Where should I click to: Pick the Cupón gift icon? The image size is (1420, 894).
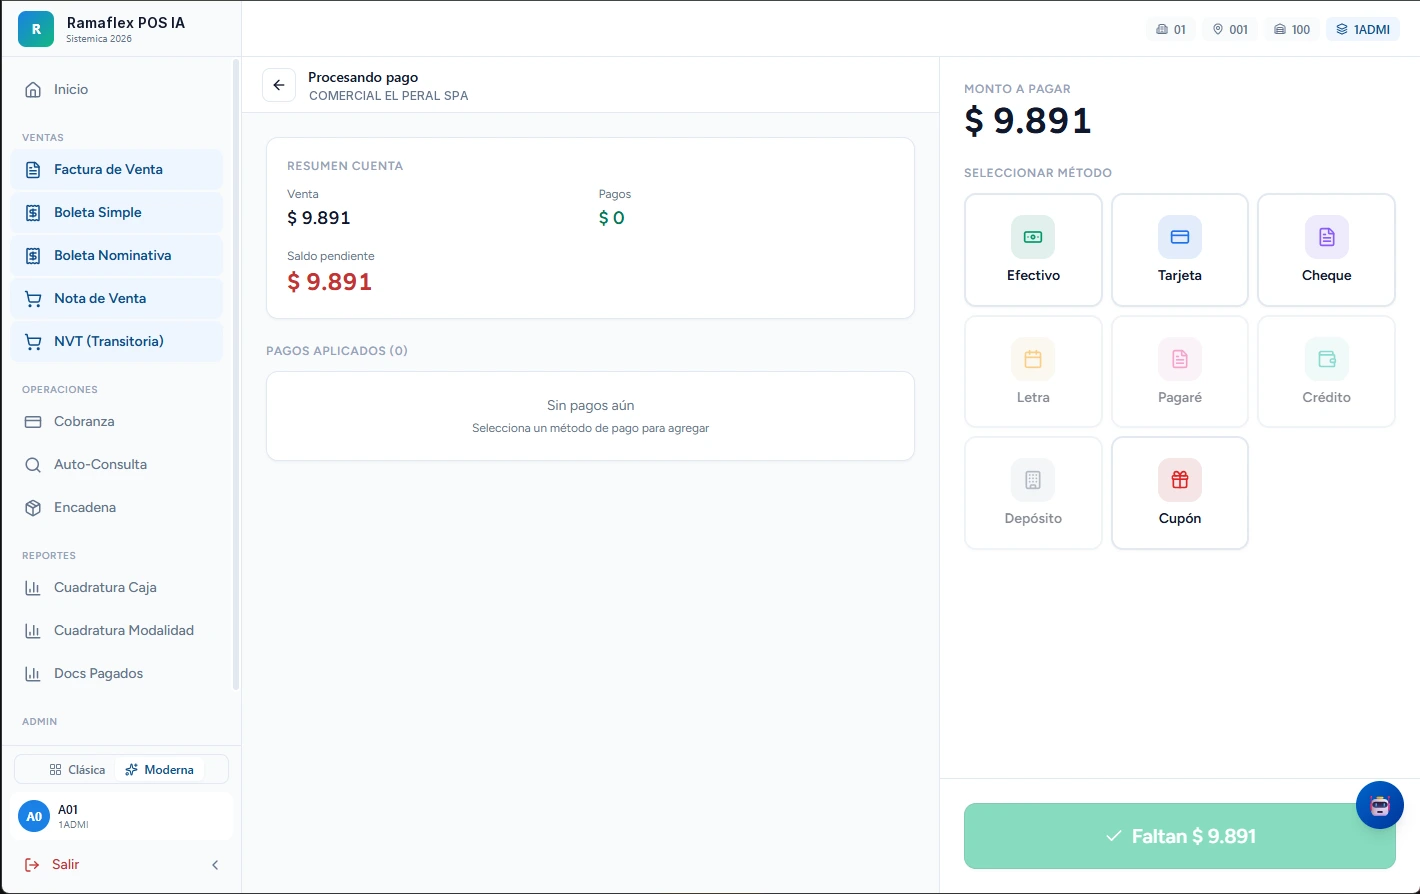pos(1180,480)
